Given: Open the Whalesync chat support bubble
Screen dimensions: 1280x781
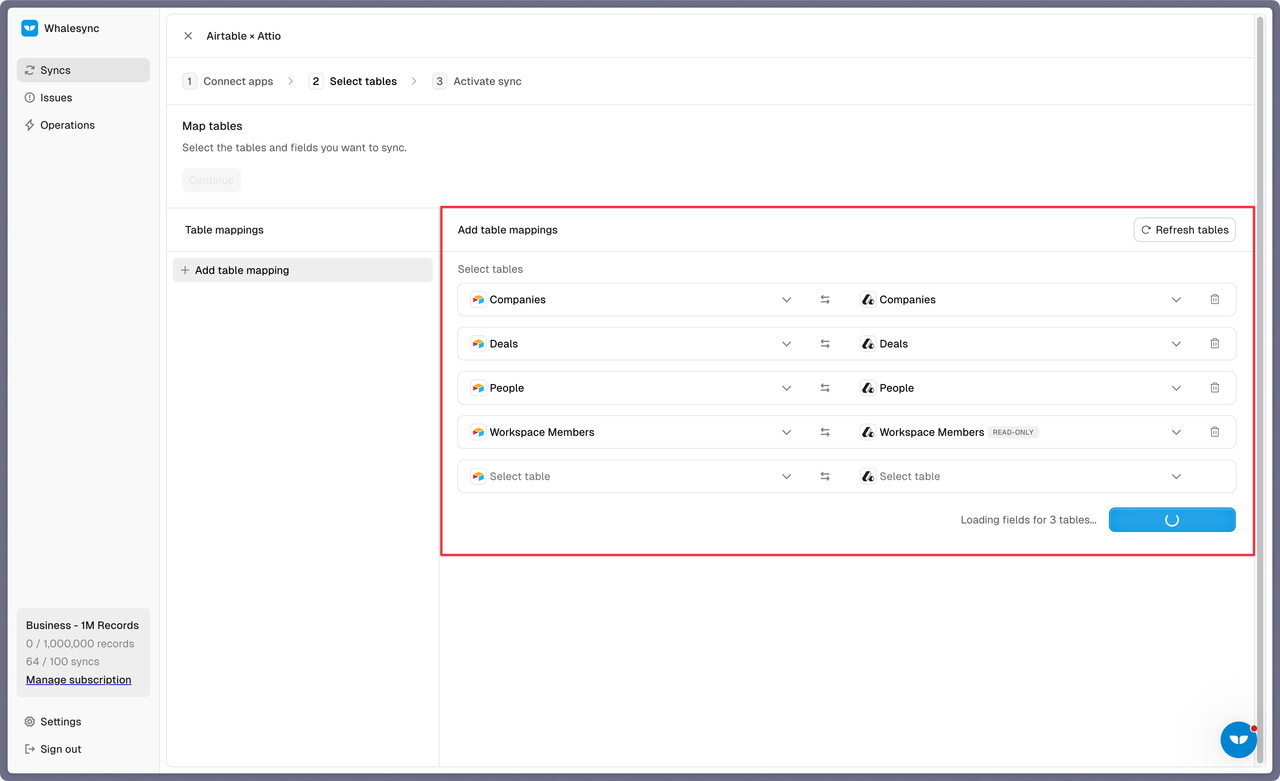Looking at the screenshot, I should click(1239, 739).
